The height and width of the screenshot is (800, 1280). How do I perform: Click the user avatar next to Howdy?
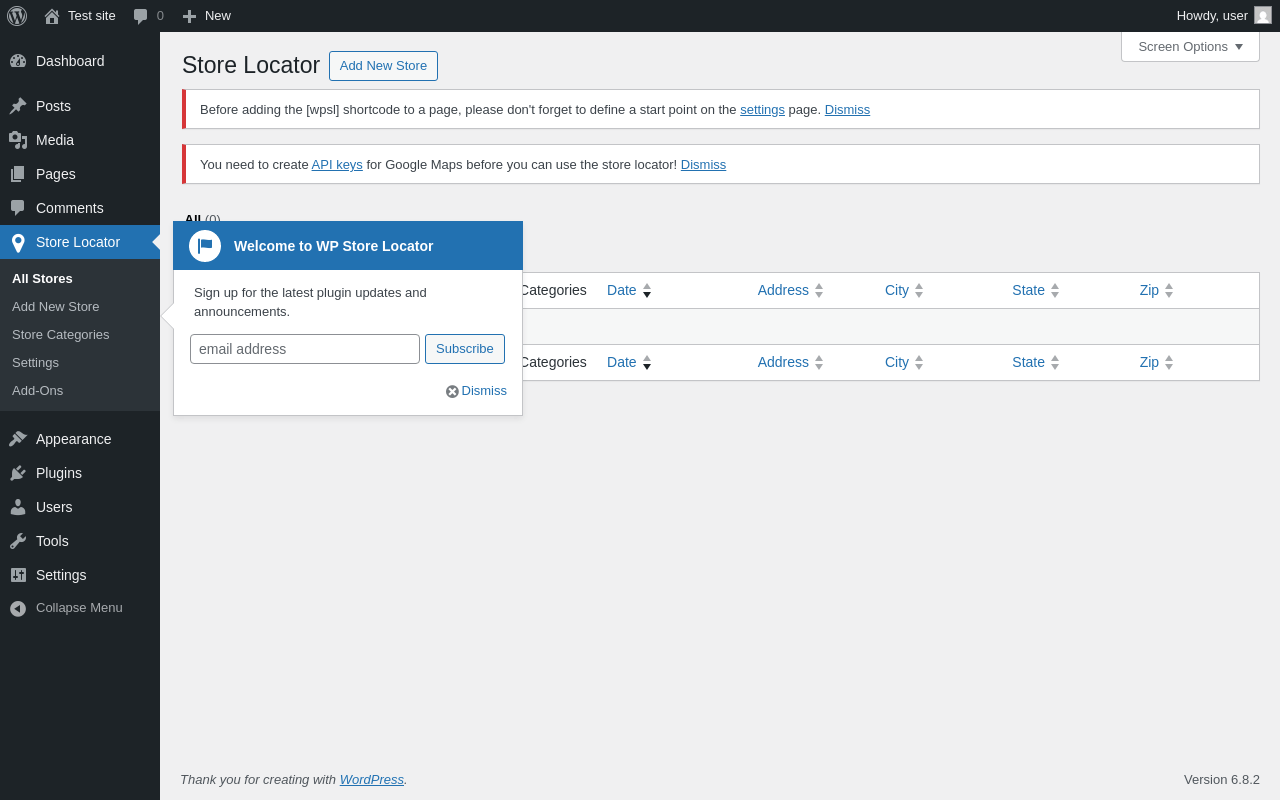point(1263,15)
